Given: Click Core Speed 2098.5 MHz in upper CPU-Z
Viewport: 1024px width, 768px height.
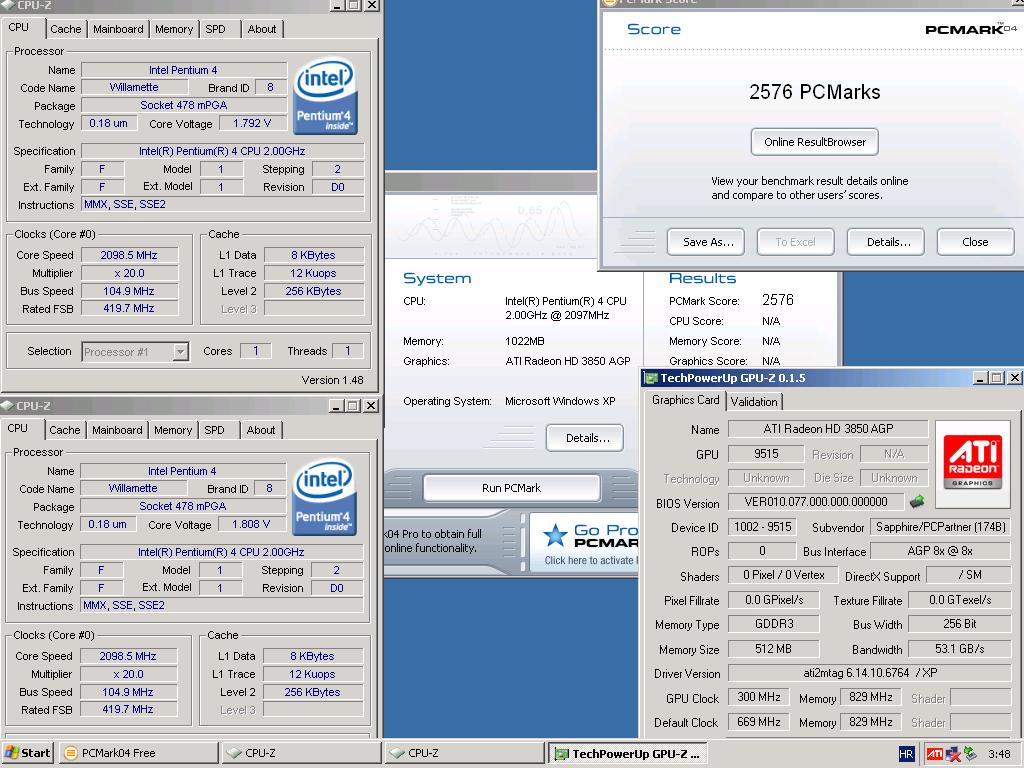Looking at the screenshot, I should pos(129,255).
